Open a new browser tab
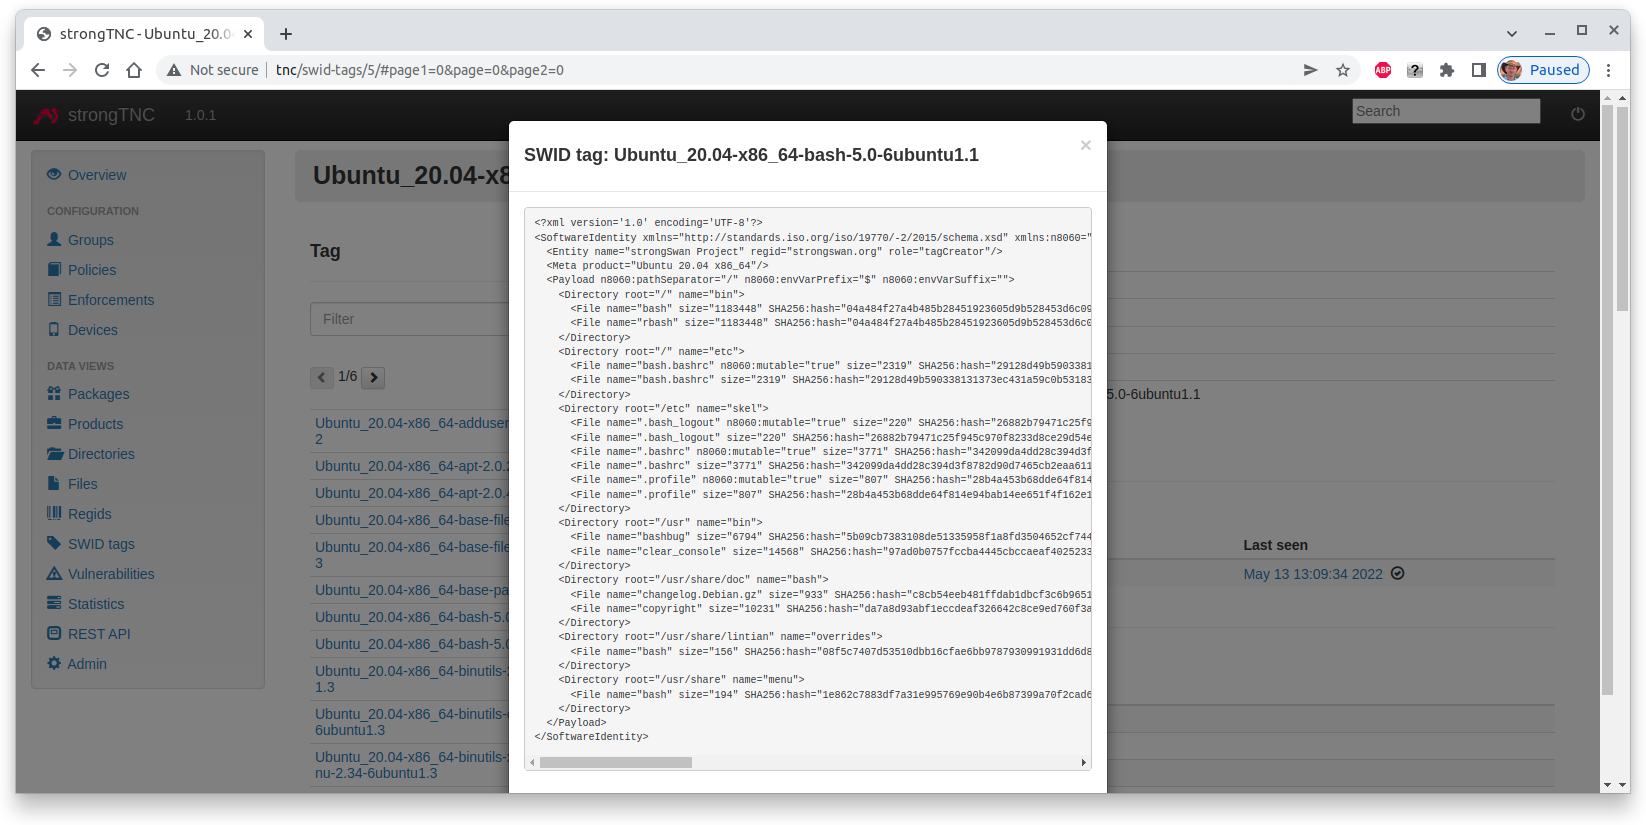This screenshot has height=825, width=1646. (286, 34)
